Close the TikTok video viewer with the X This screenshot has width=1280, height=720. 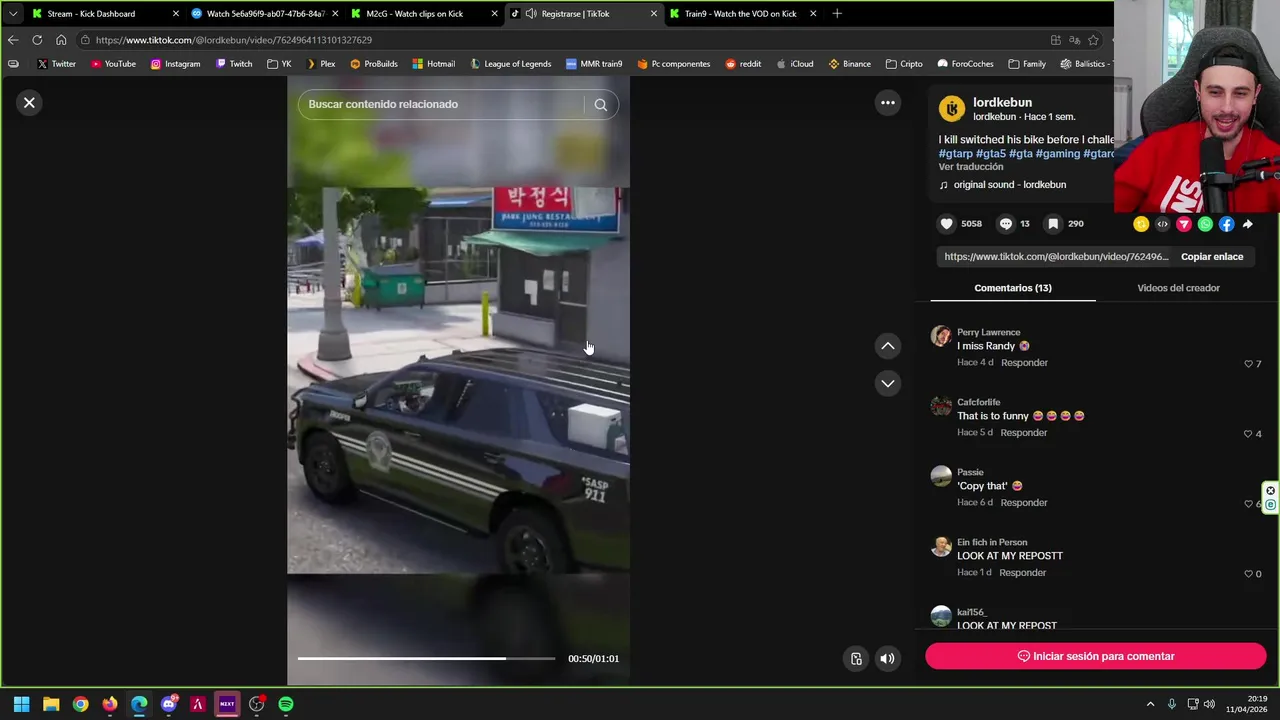click(29, 102)
